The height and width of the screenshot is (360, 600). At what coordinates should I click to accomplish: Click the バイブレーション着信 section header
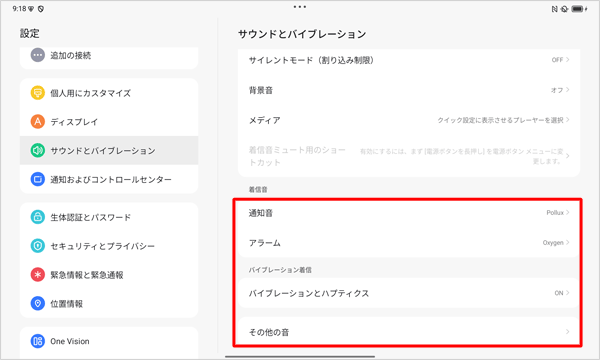(x=280, y=270)
